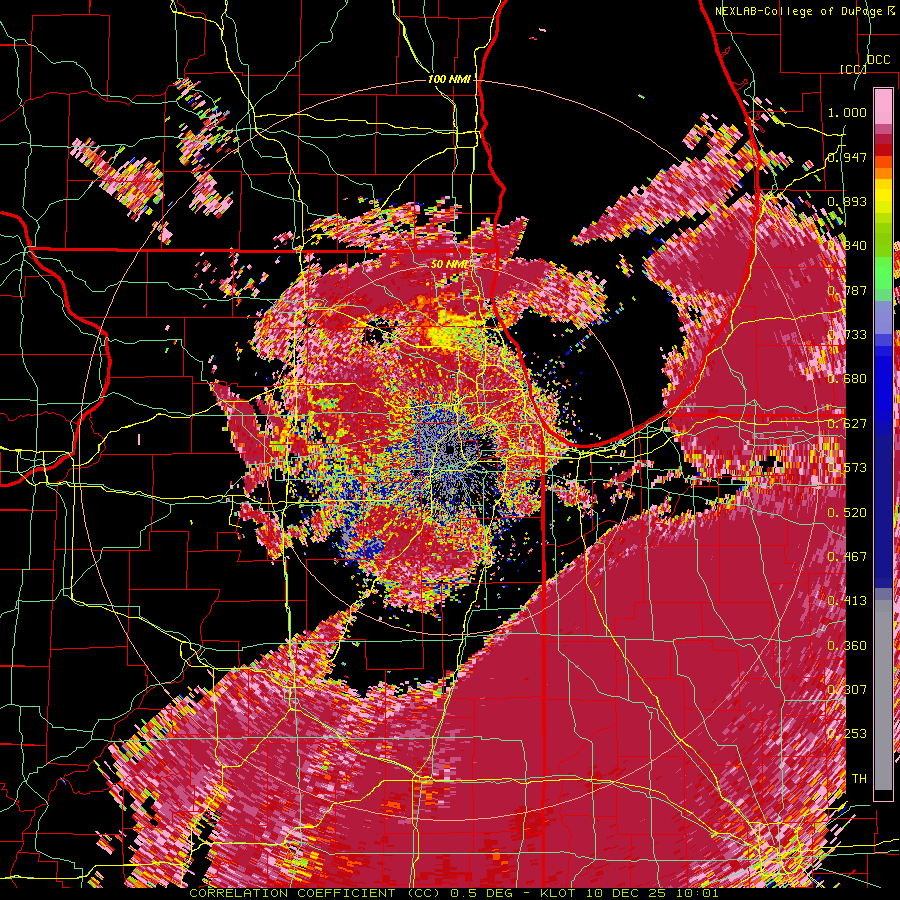Click the [CC] legend unit label

tap(854, 69)
